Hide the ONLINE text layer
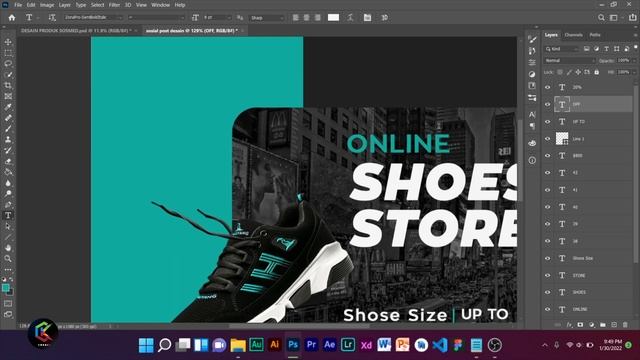 coord(548,309)
